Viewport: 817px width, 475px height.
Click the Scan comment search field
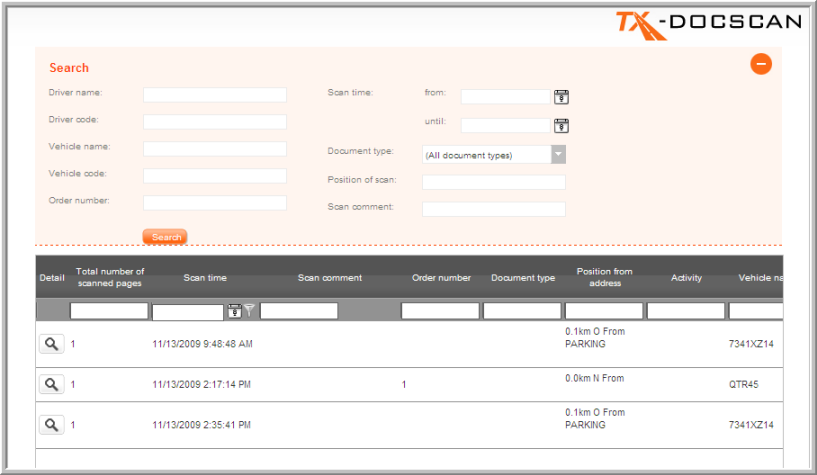click(x=493, y=209)
